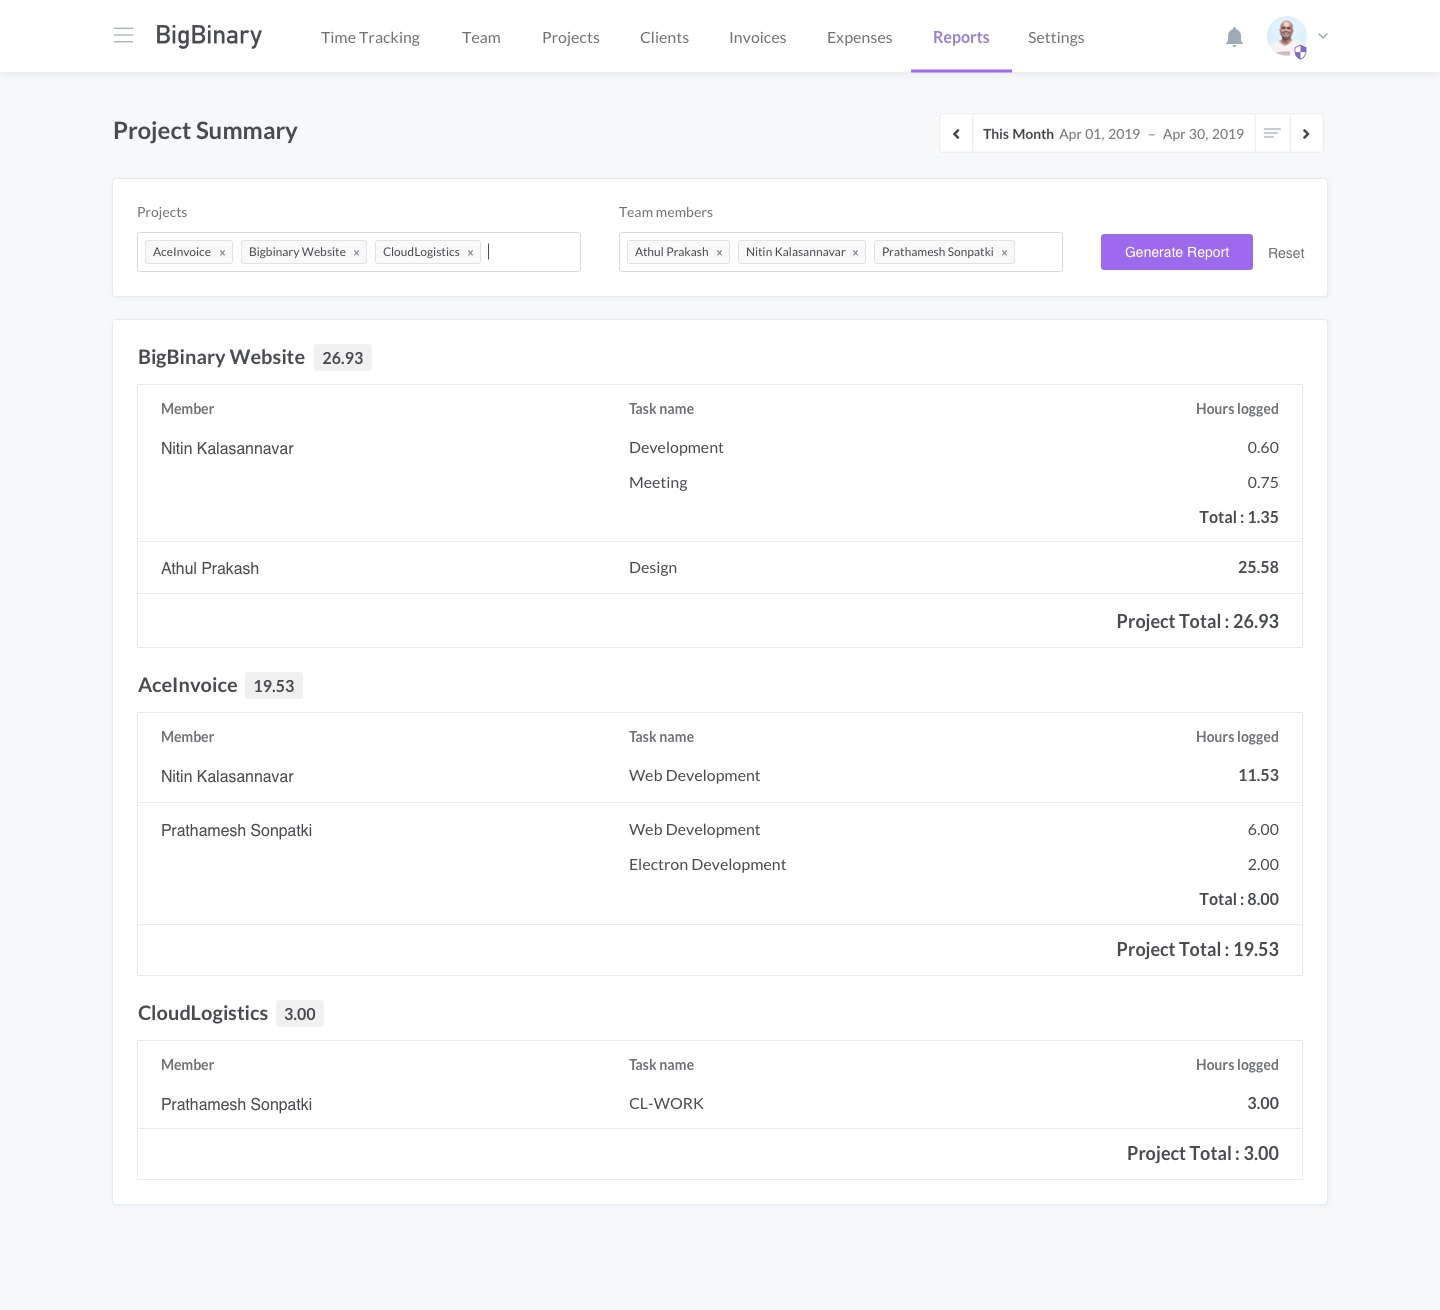Click the 2.00 hours for Electron Development
Image resolution: width=1440 pixels, height=1310 pixels.
coord(1263,865)
